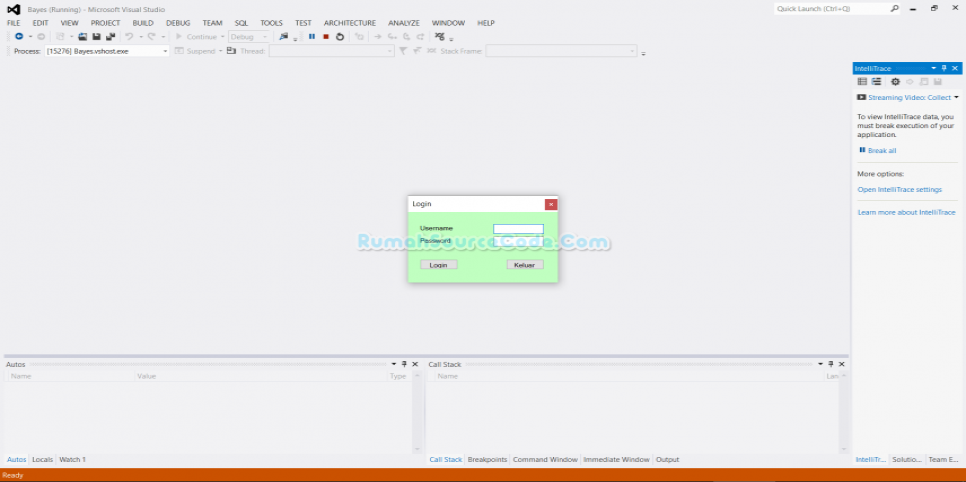Close the Autos panel
This screenshot has height=482, width=966.
(x=415, y=364)
